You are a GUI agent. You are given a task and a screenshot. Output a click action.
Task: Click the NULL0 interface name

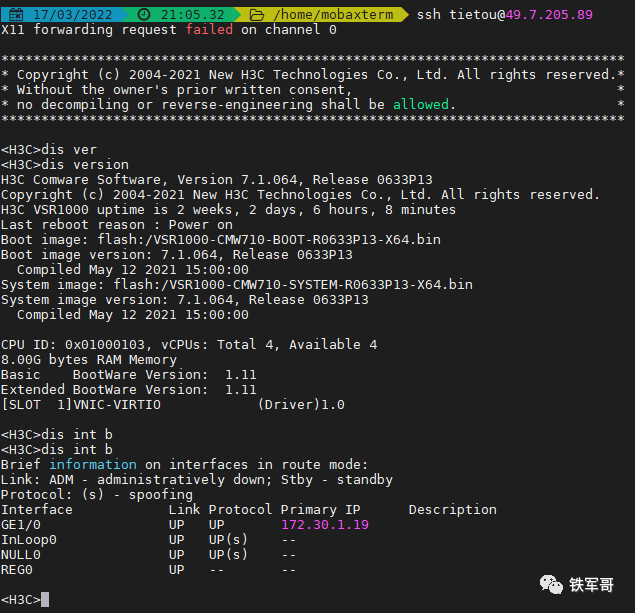pyautogui.click(x=21, y=555)
